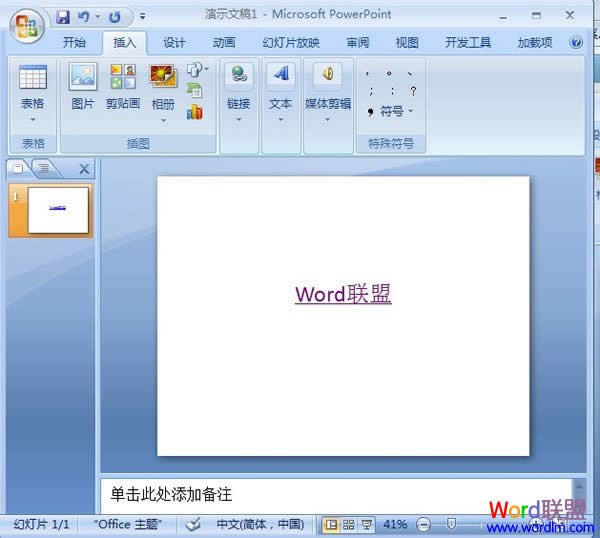Create a photo album with 相册 icon

point(163,76)
